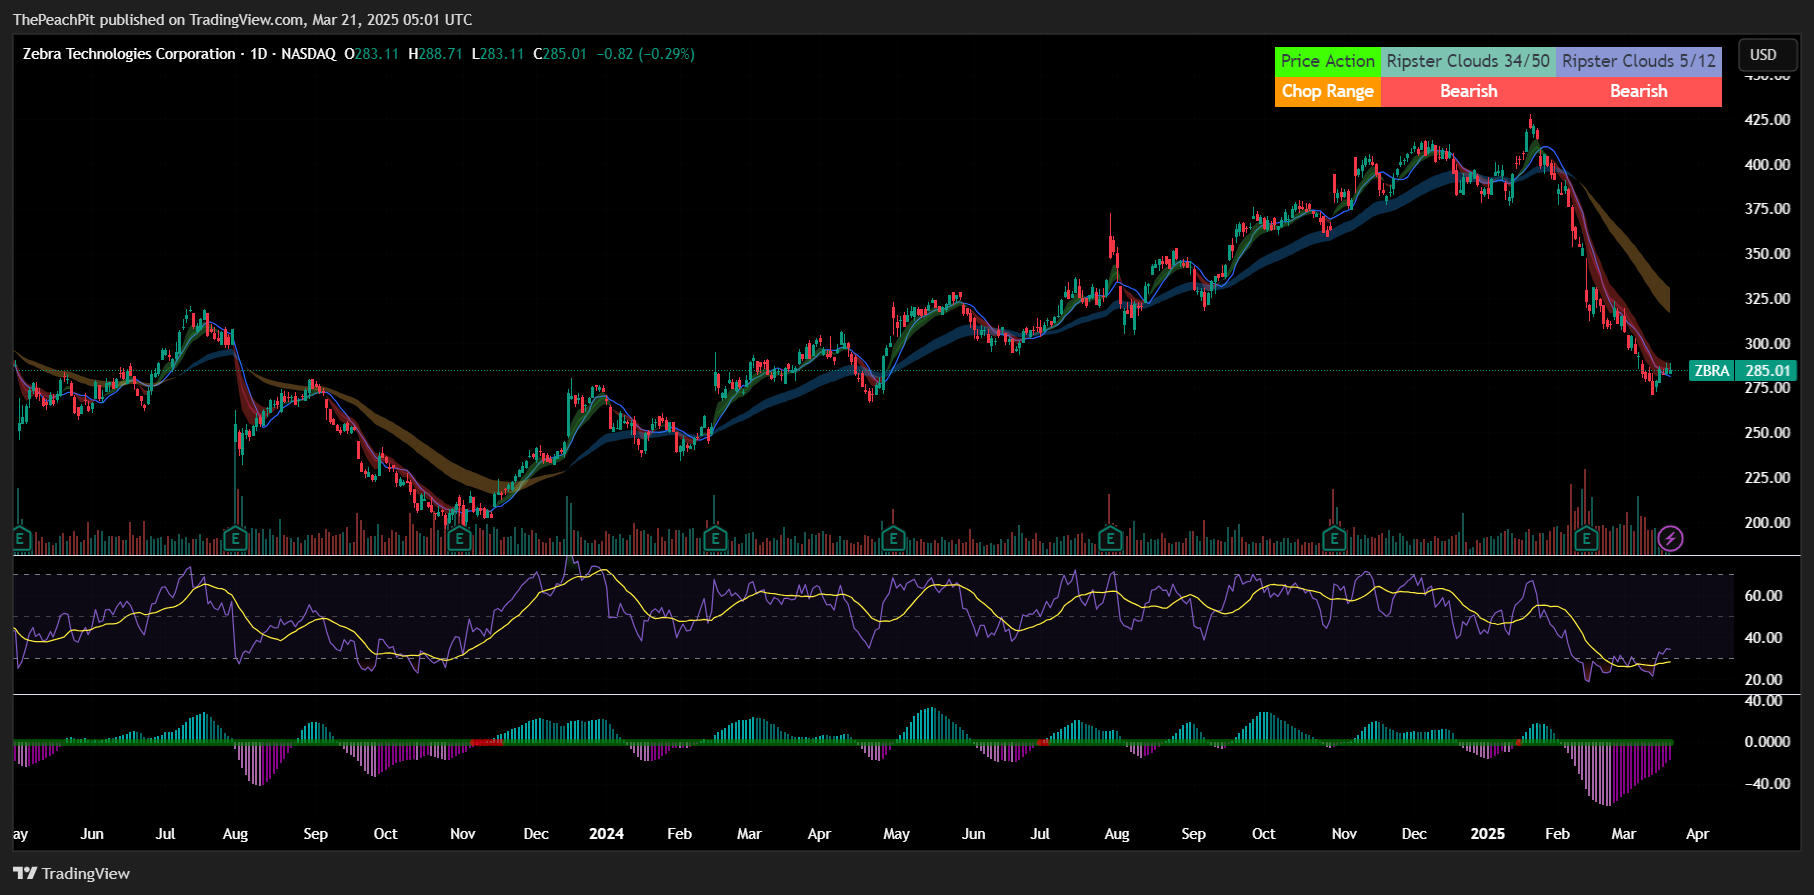This screenshot has height=895, width=1814.
Task: Click the low value L283.11
Action: (498, 54)
